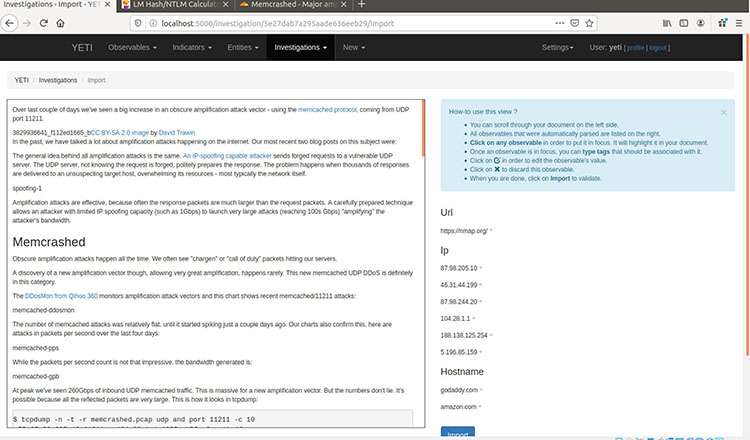Click the blue Import button
The width and height of the screenshot is (750, 440).
tap(458, 432)
